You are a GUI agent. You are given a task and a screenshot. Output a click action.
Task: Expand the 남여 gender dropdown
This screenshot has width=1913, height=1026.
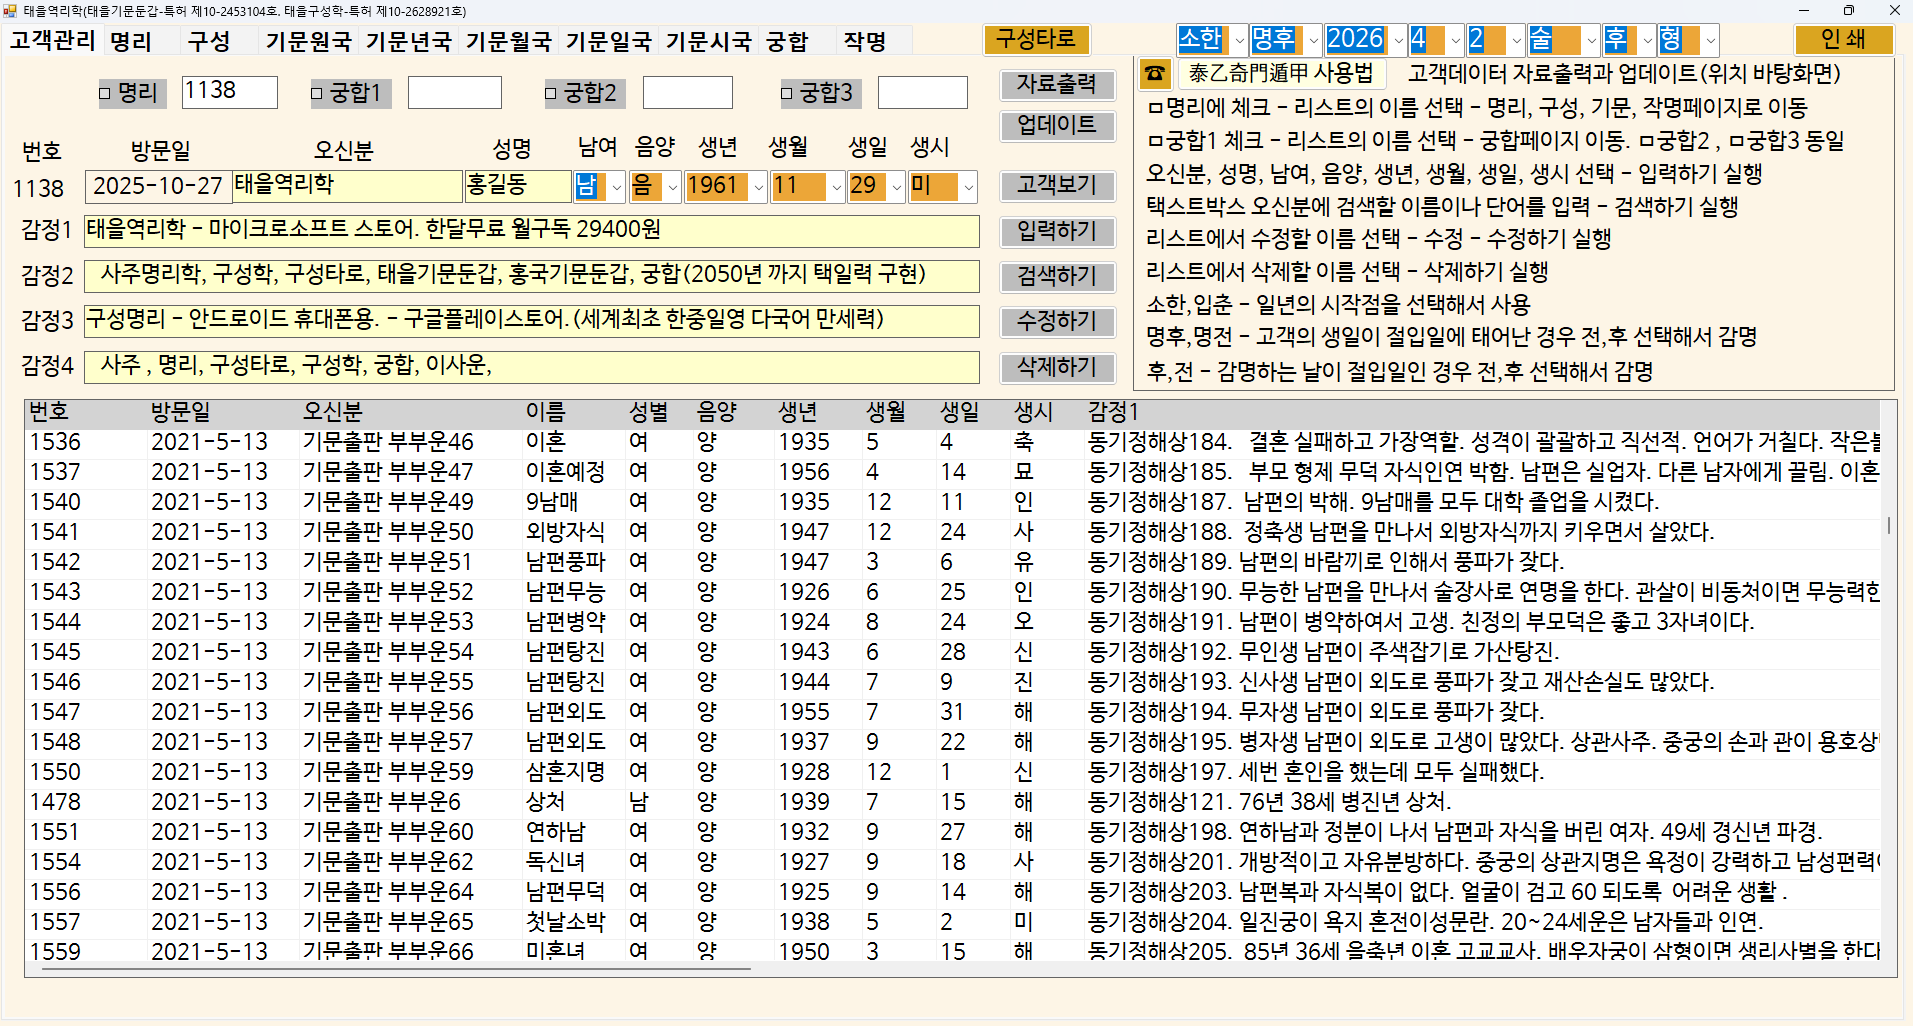(x=616, y=187)
